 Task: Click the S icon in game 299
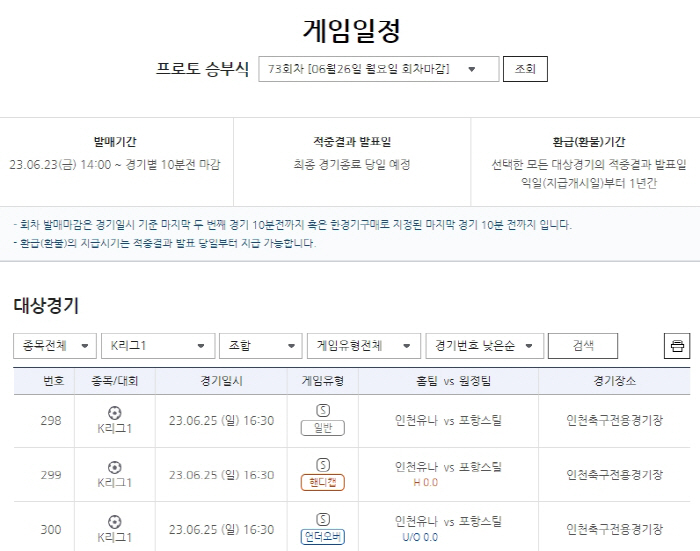[322, 465]
